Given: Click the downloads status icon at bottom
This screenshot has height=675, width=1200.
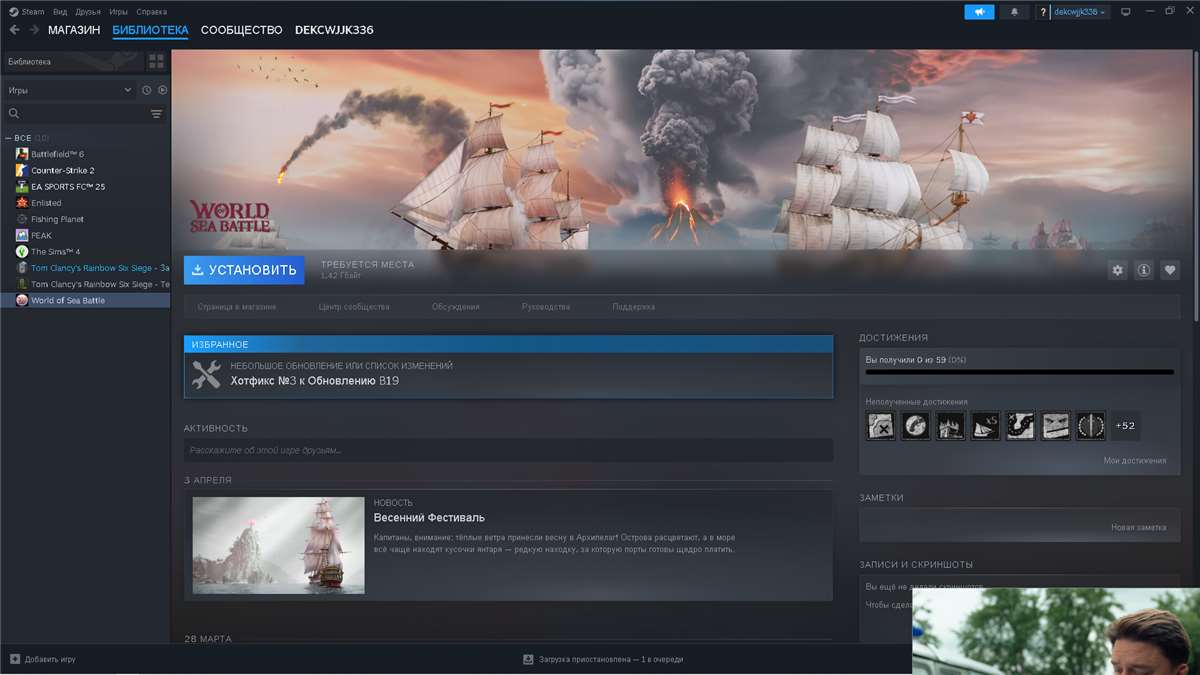Looking at the screenshot, I should pos(528,659).
